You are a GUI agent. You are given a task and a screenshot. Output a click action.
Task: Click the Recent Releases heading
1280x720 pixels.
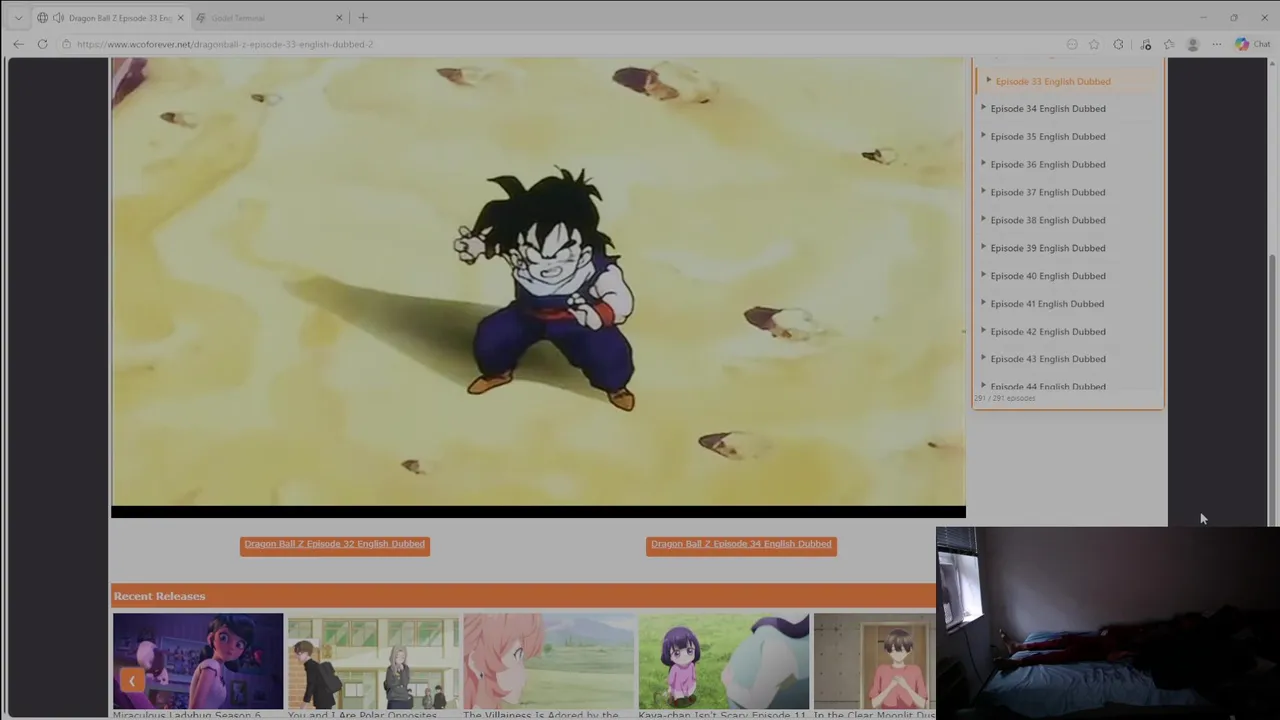(x=159, y=596)
